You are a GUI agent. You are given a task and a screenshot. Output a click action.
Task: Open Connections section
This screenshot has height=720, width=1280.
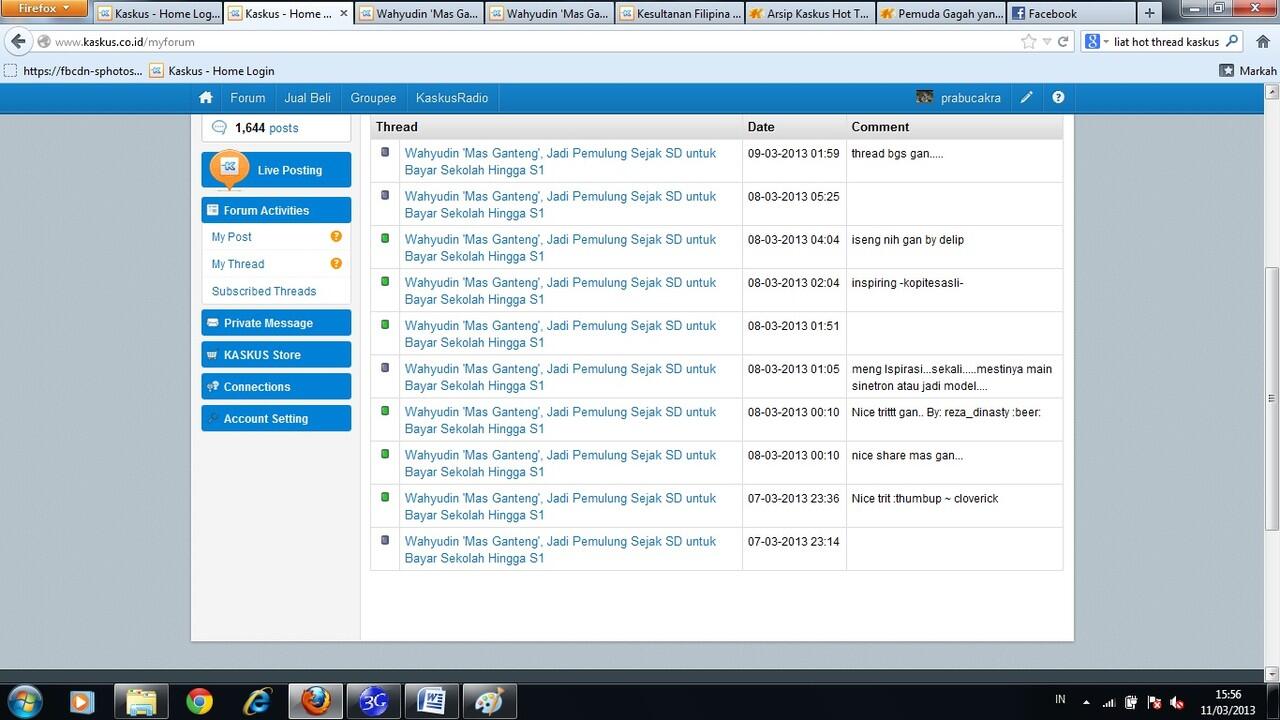click(276, 387)
